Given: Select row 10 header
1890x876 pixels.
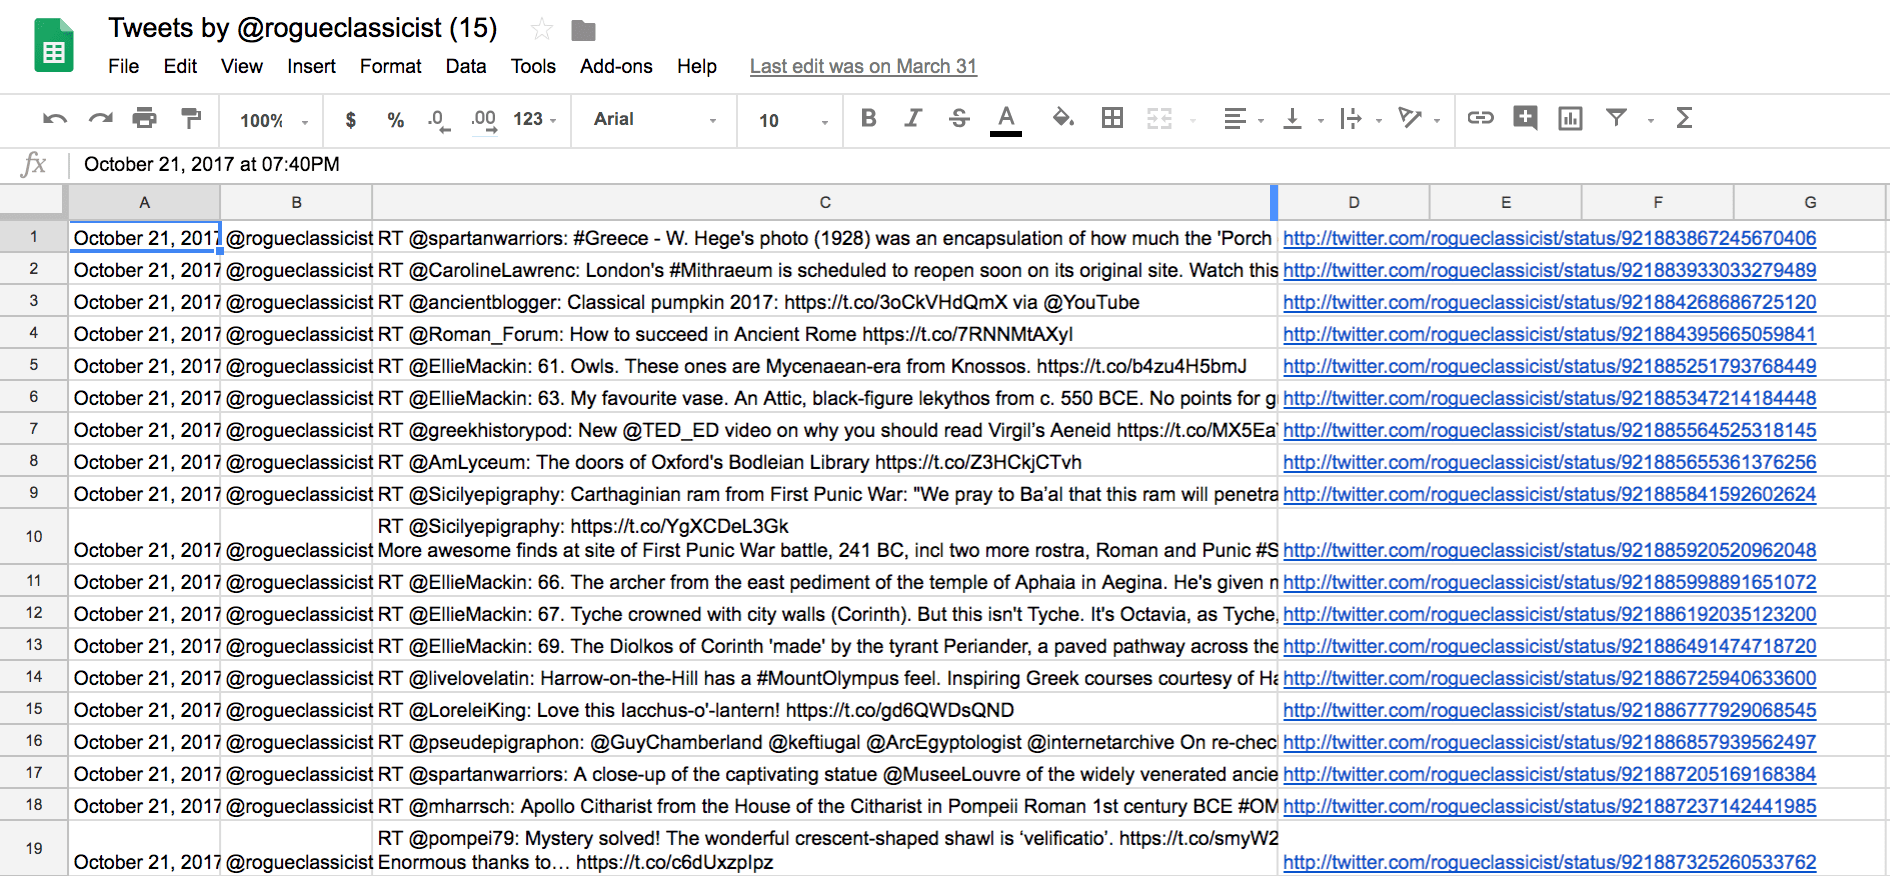Looking at the screenshot, I should [x=34, y=537].
